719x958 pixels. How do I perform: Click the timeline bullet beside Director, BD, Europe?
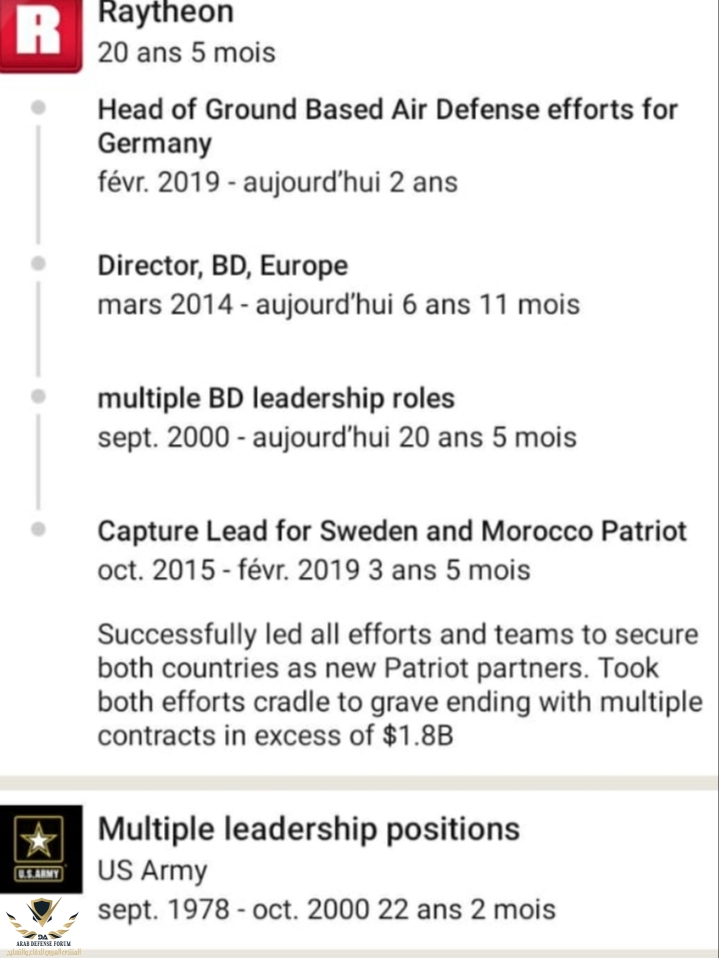(39, 264)
